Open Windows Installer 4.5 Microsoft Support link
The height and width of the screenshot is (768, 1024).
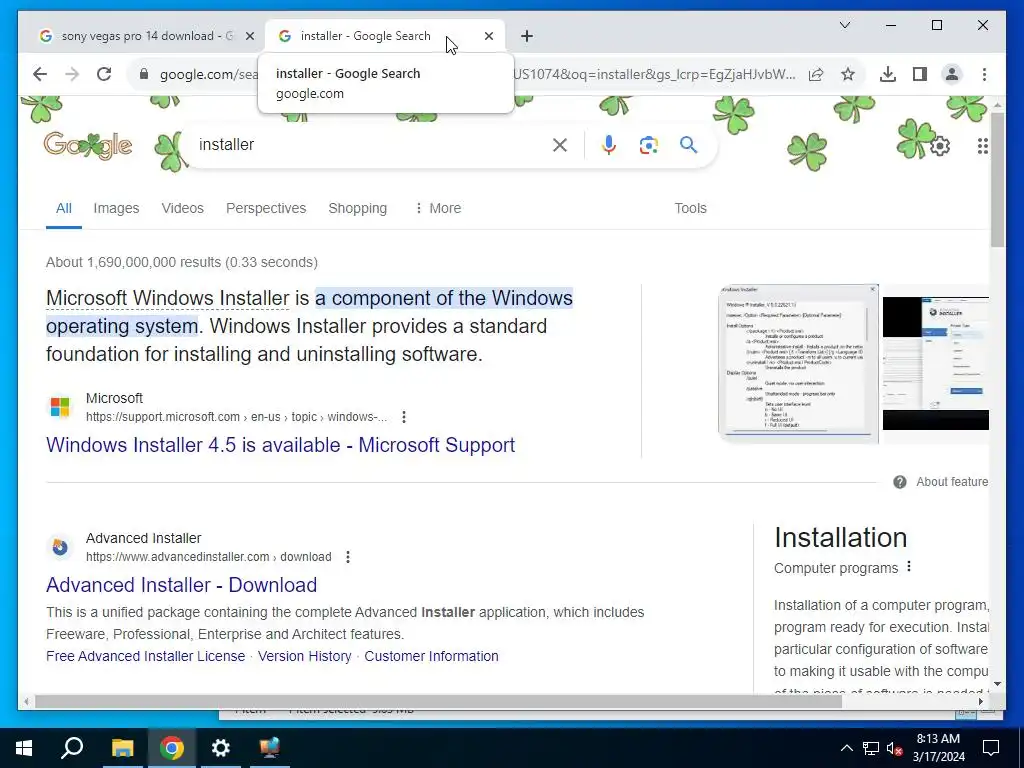[x=280, y=445]
